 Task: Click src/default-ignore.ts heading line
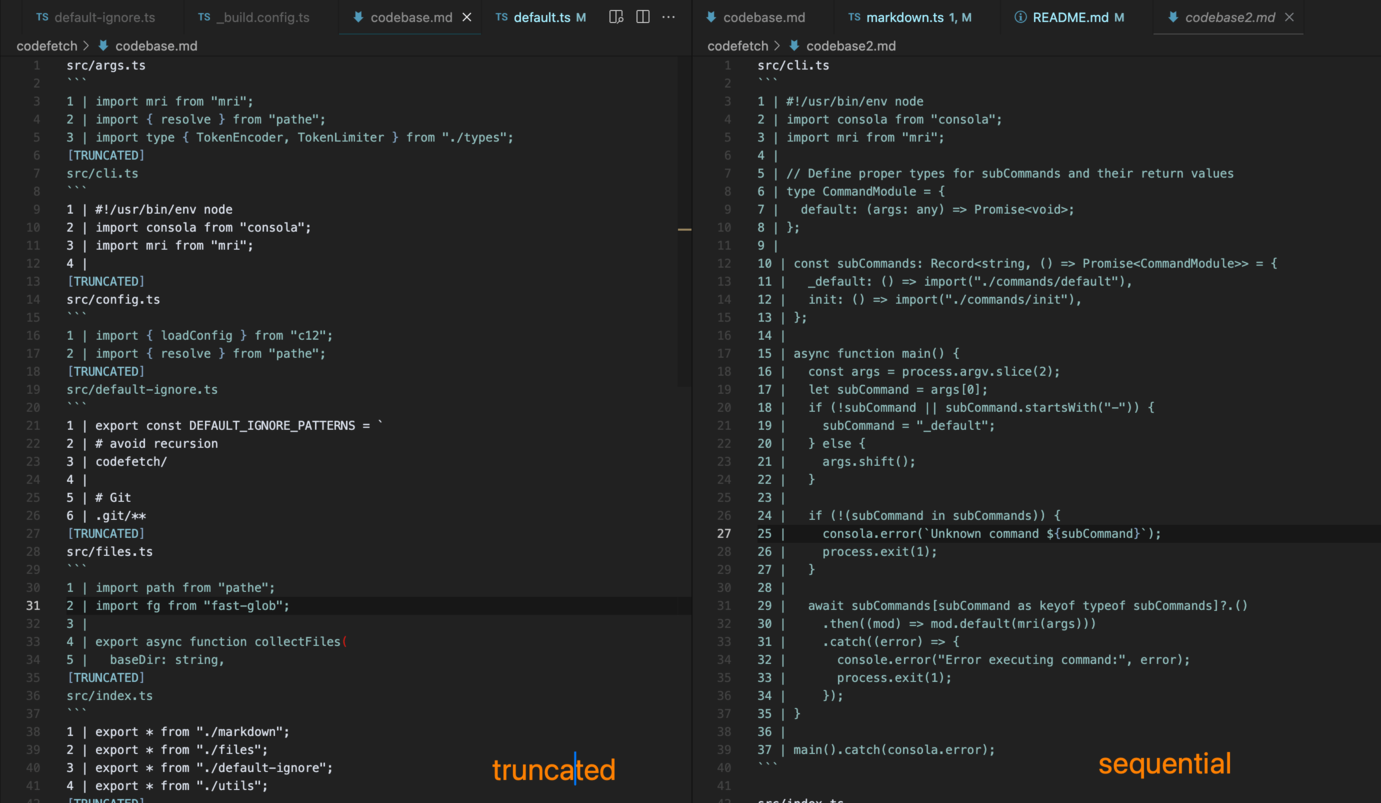click(142, 389)
